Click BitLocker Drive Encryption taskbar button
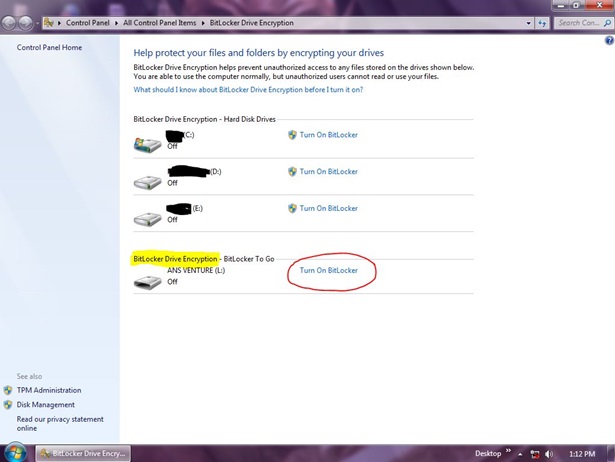The height and width of the screenshot is (462, 615). pos(84,453)
